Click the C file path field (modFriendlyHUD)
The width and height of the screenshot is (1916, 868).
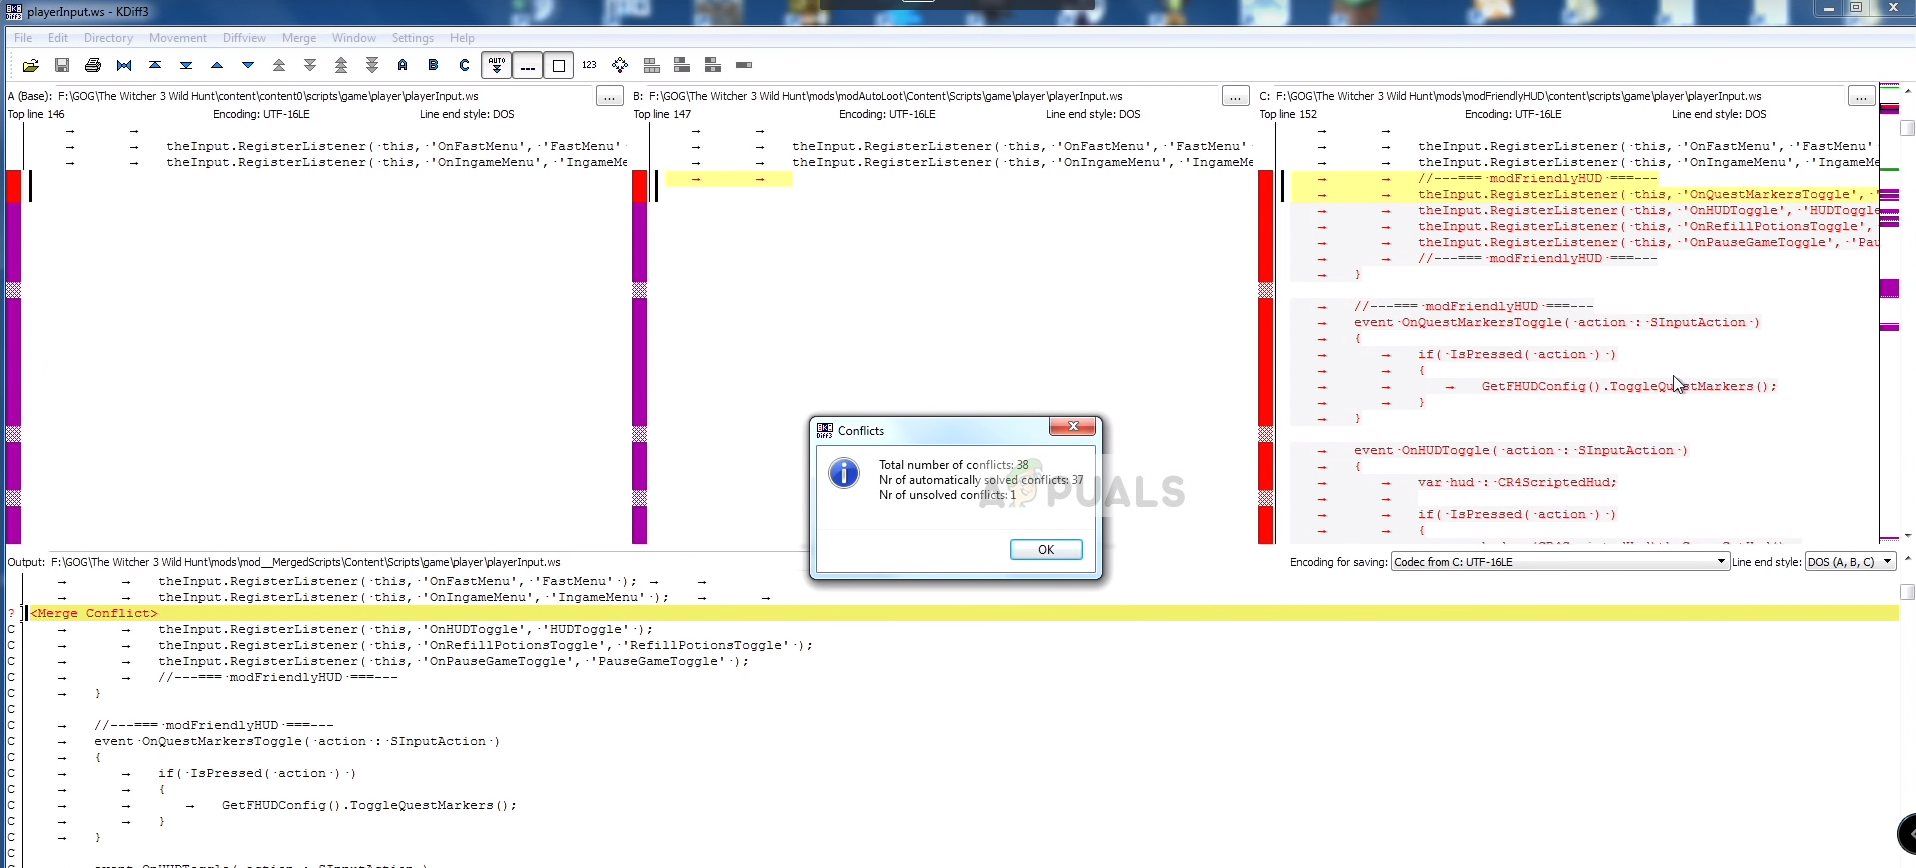pyautogui.click(x=1559, y=96)
